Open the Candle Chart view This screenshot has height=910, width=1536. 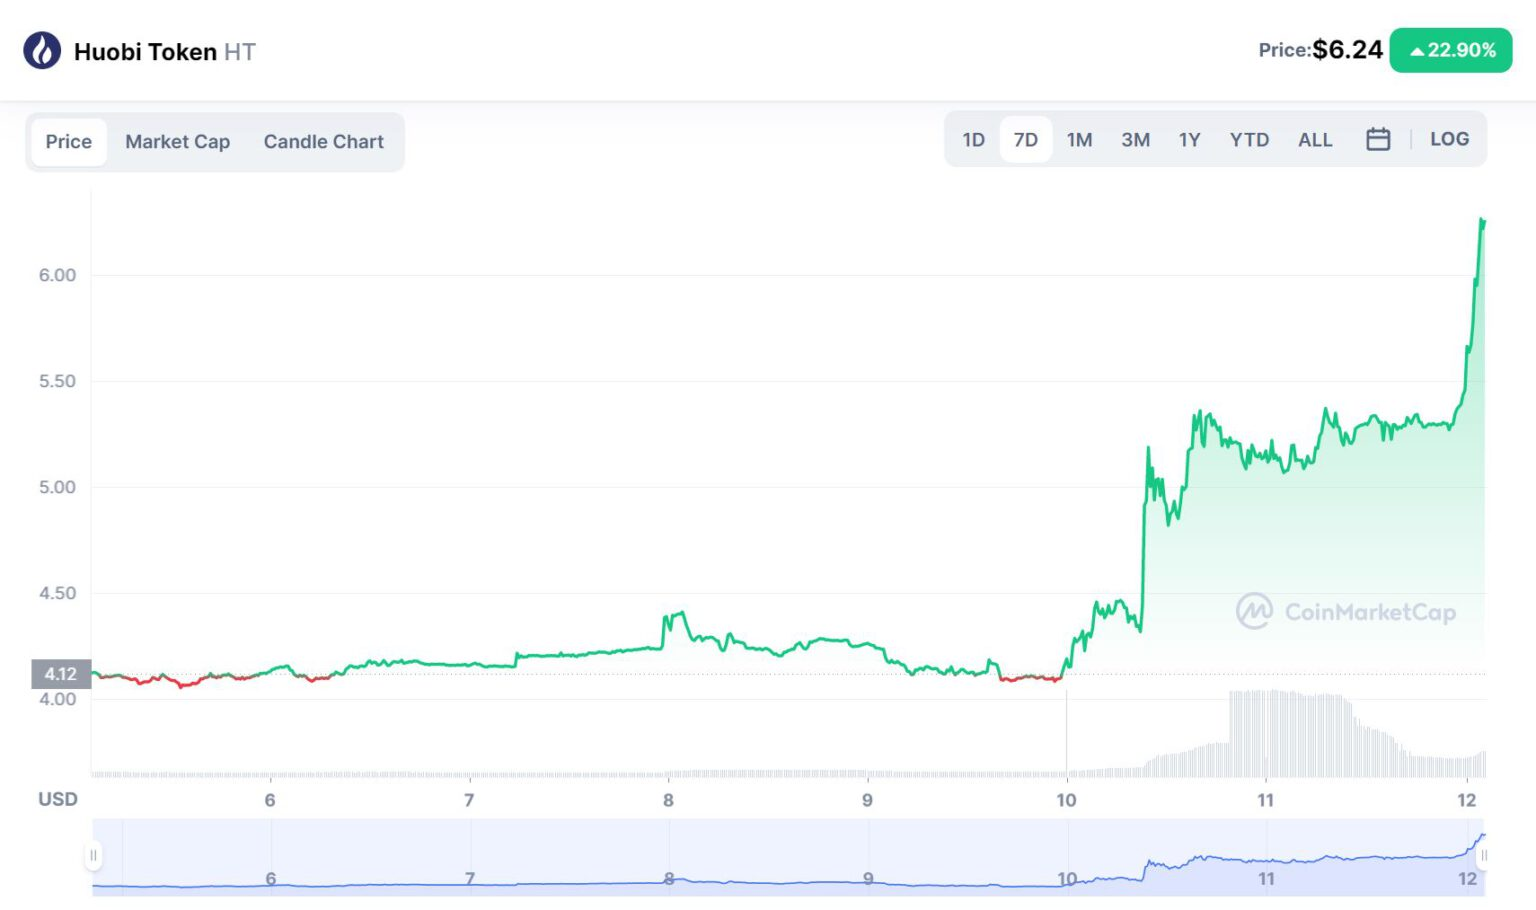tap(323, 142)
